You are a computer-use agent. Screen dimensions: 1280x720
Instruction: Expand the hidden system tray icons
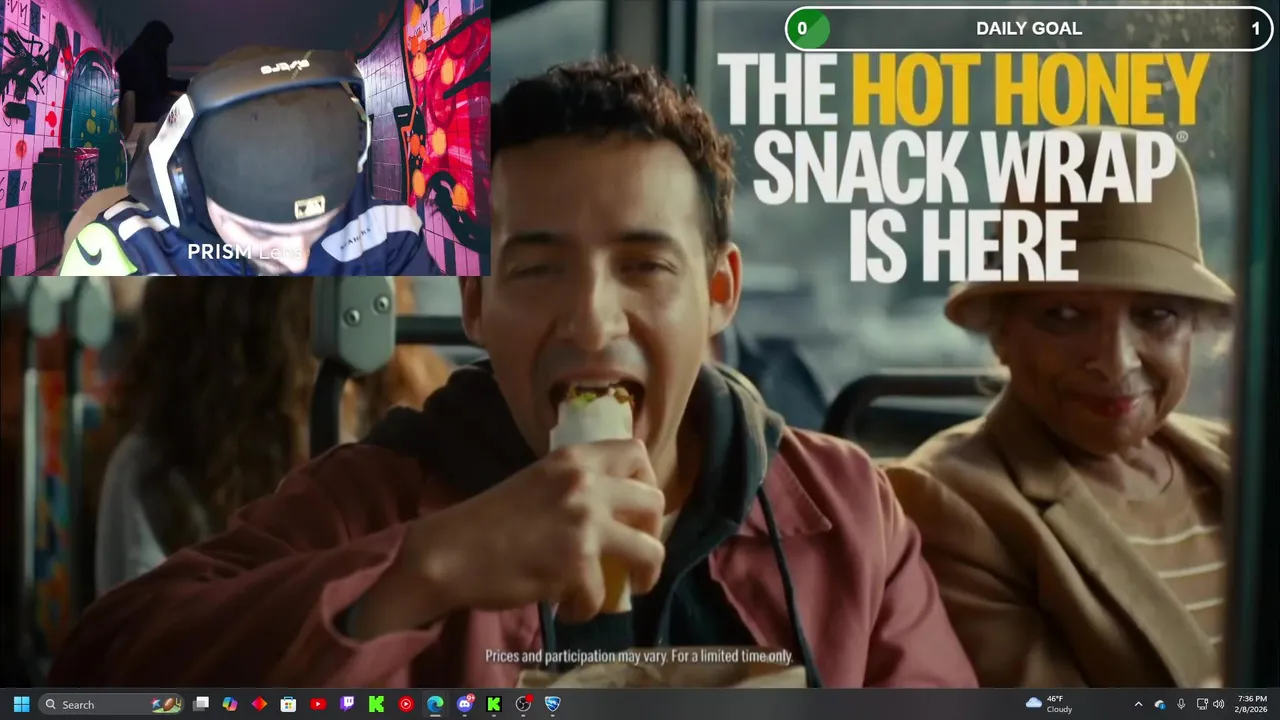point(1138,704)
